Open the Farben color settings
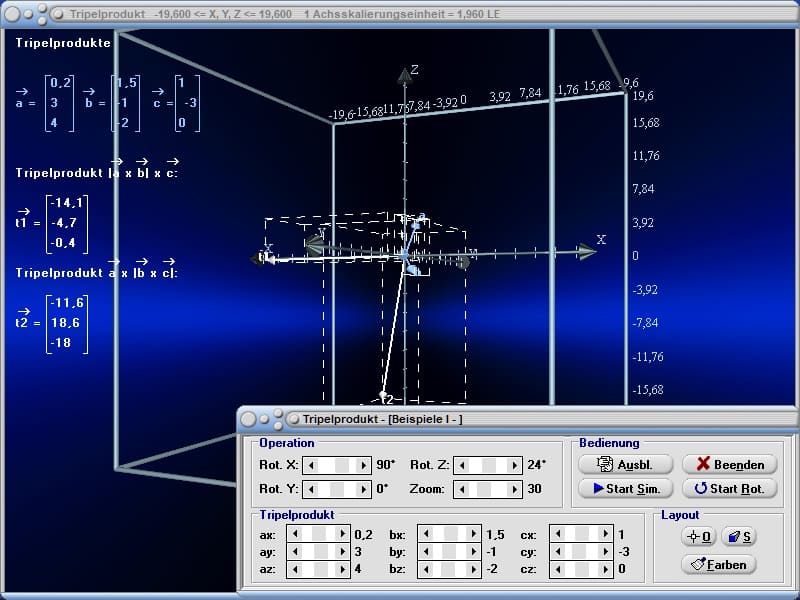The image size is (800, 600). click(718, 564)
